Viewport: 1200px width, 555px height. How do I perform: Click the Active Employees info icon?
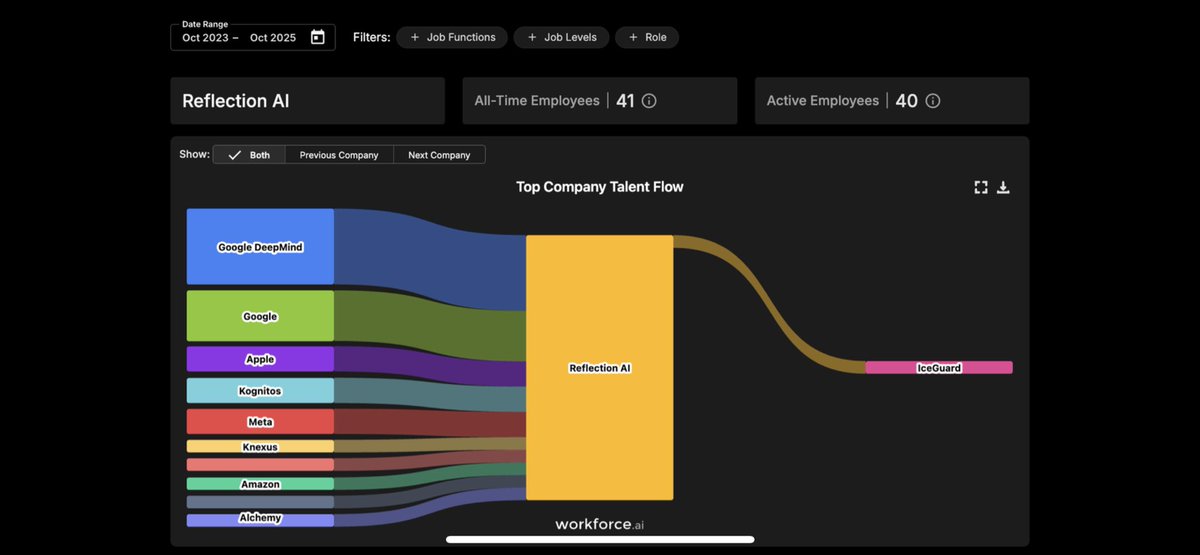tap(933, 101)
